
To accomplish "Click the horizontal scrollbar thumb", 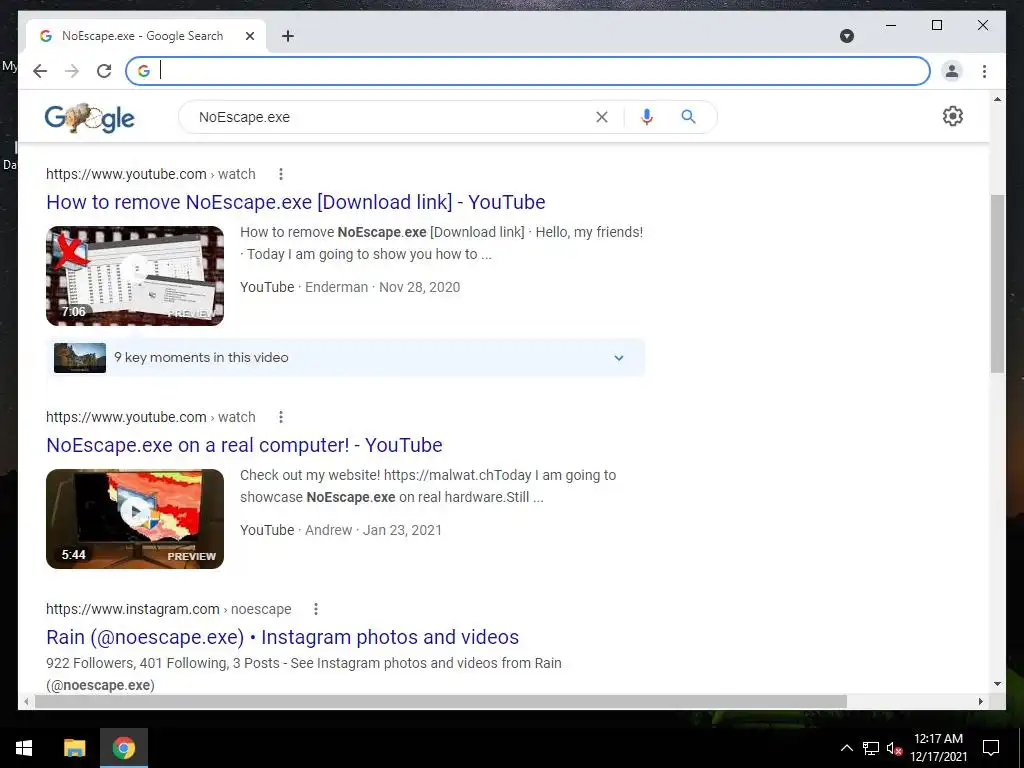I will pos(441,701).
